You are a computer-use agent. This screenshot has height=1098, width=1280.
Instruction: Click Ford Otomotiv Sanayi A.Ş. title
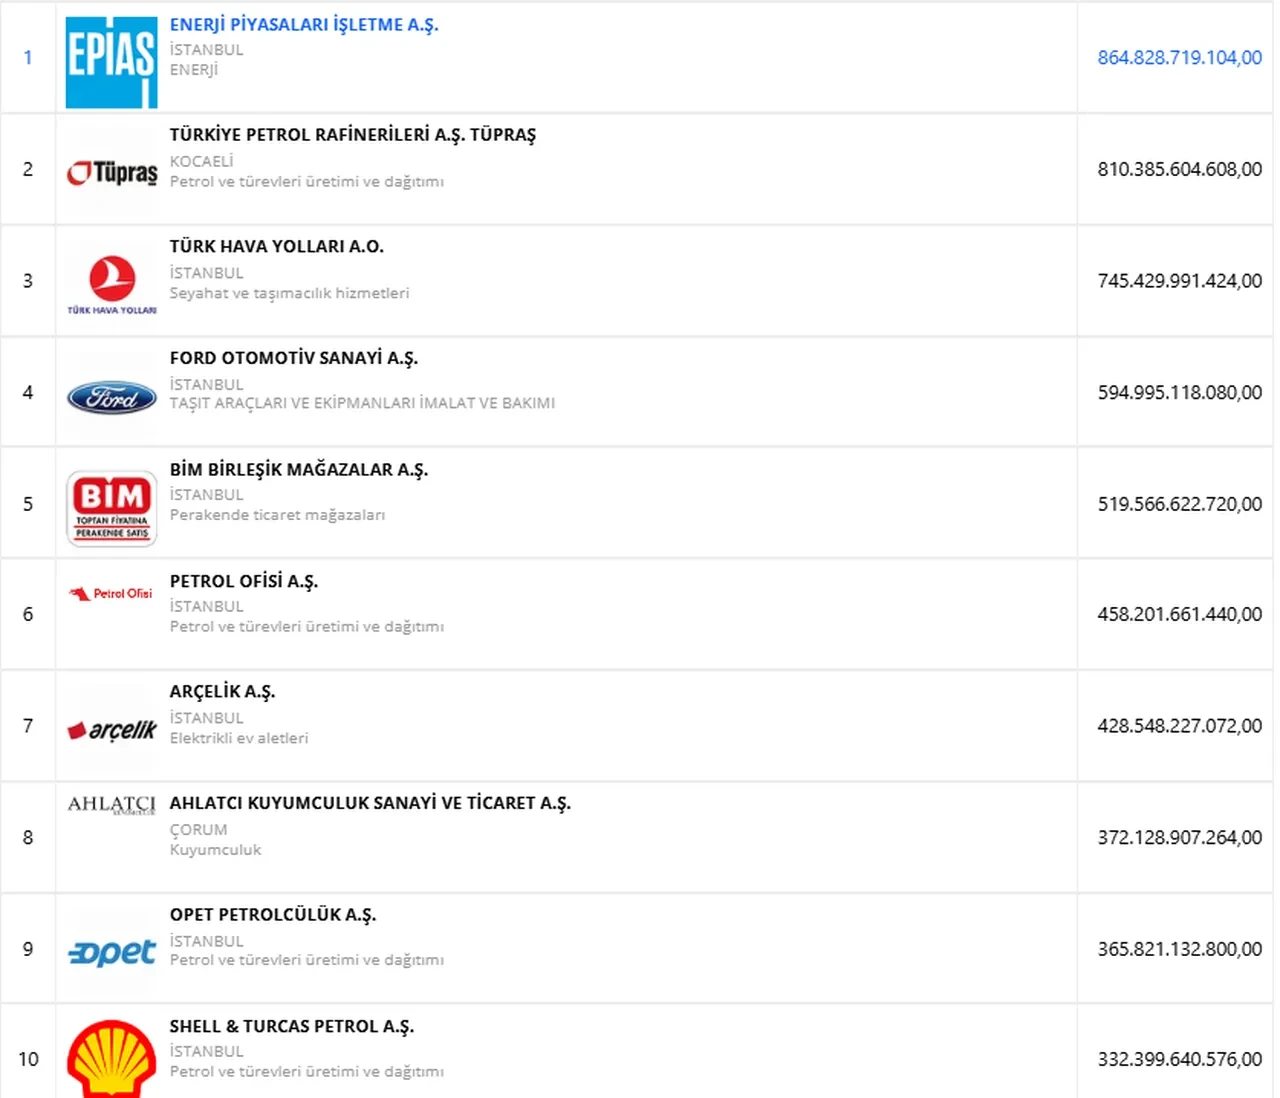click(293, 358)
